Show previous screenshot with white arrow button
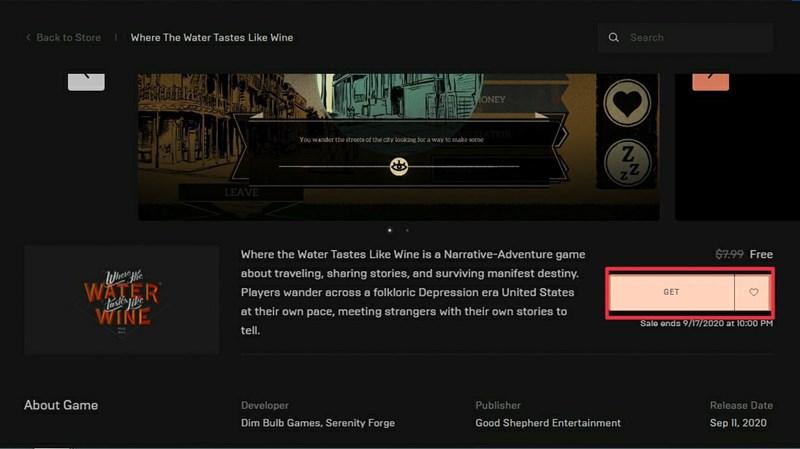 (86, 81)
